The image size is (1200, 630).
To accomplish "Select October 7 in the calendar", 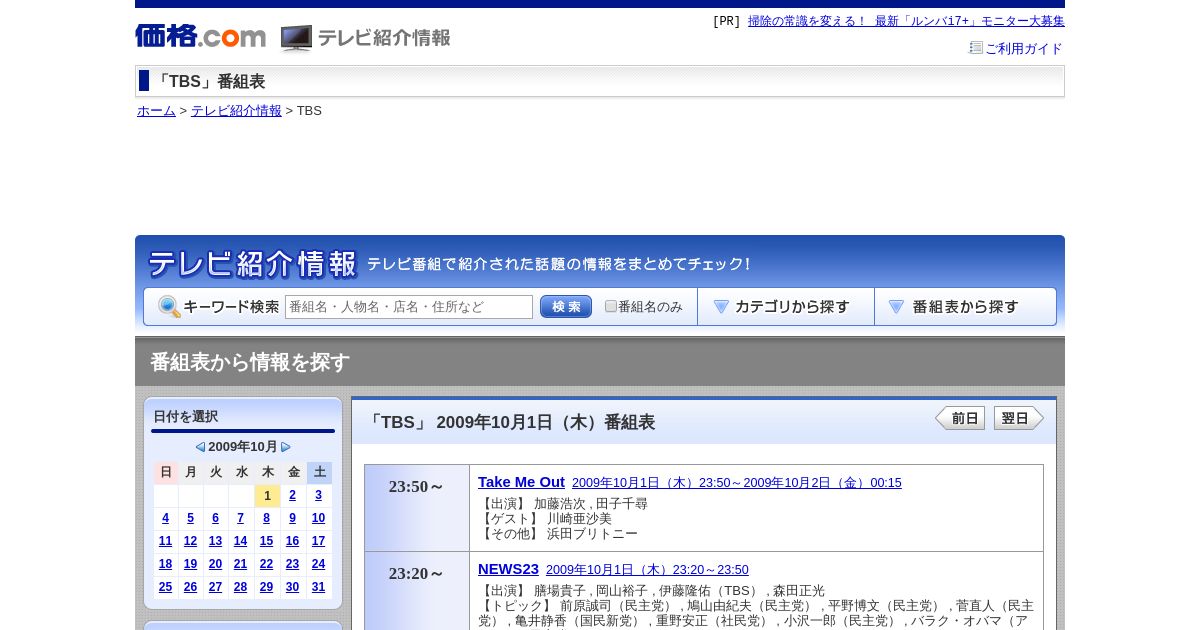I will coord(241,518).
